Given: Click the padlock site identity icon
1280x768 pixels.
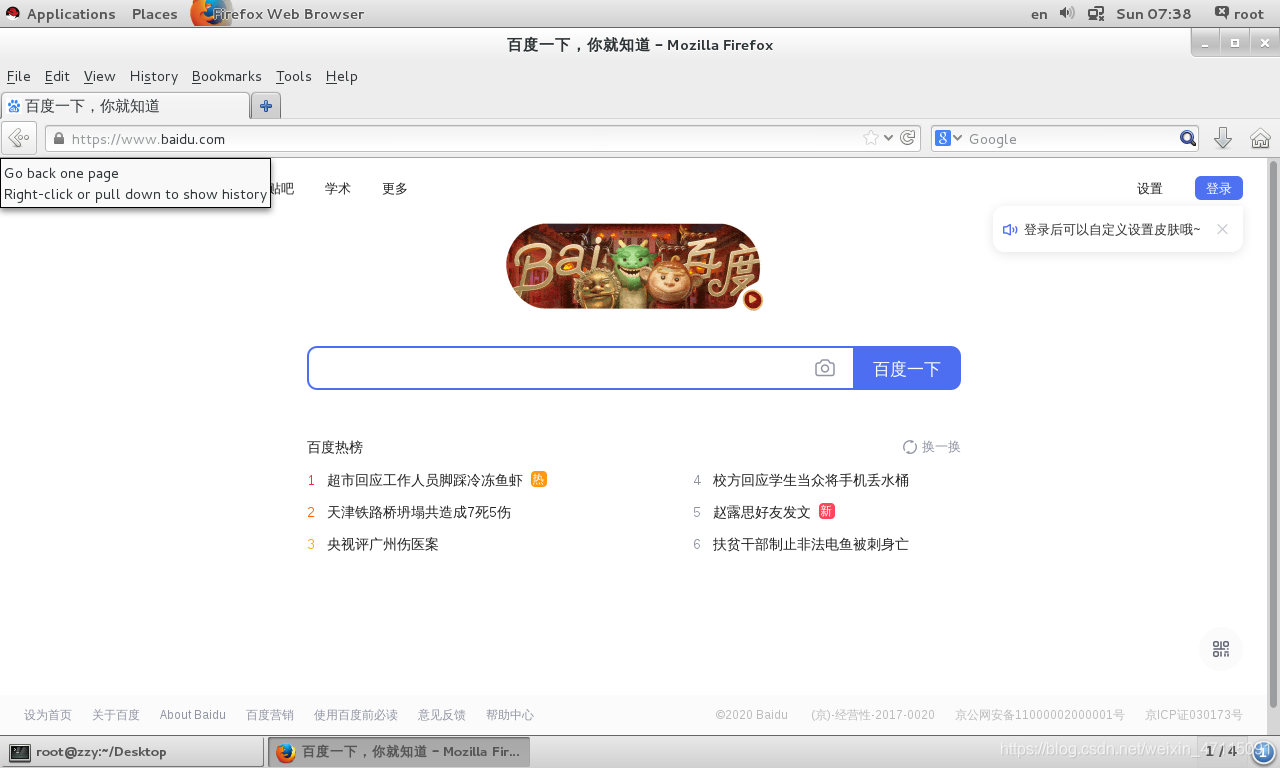Looking at the screenshot, I should (59, 139).
